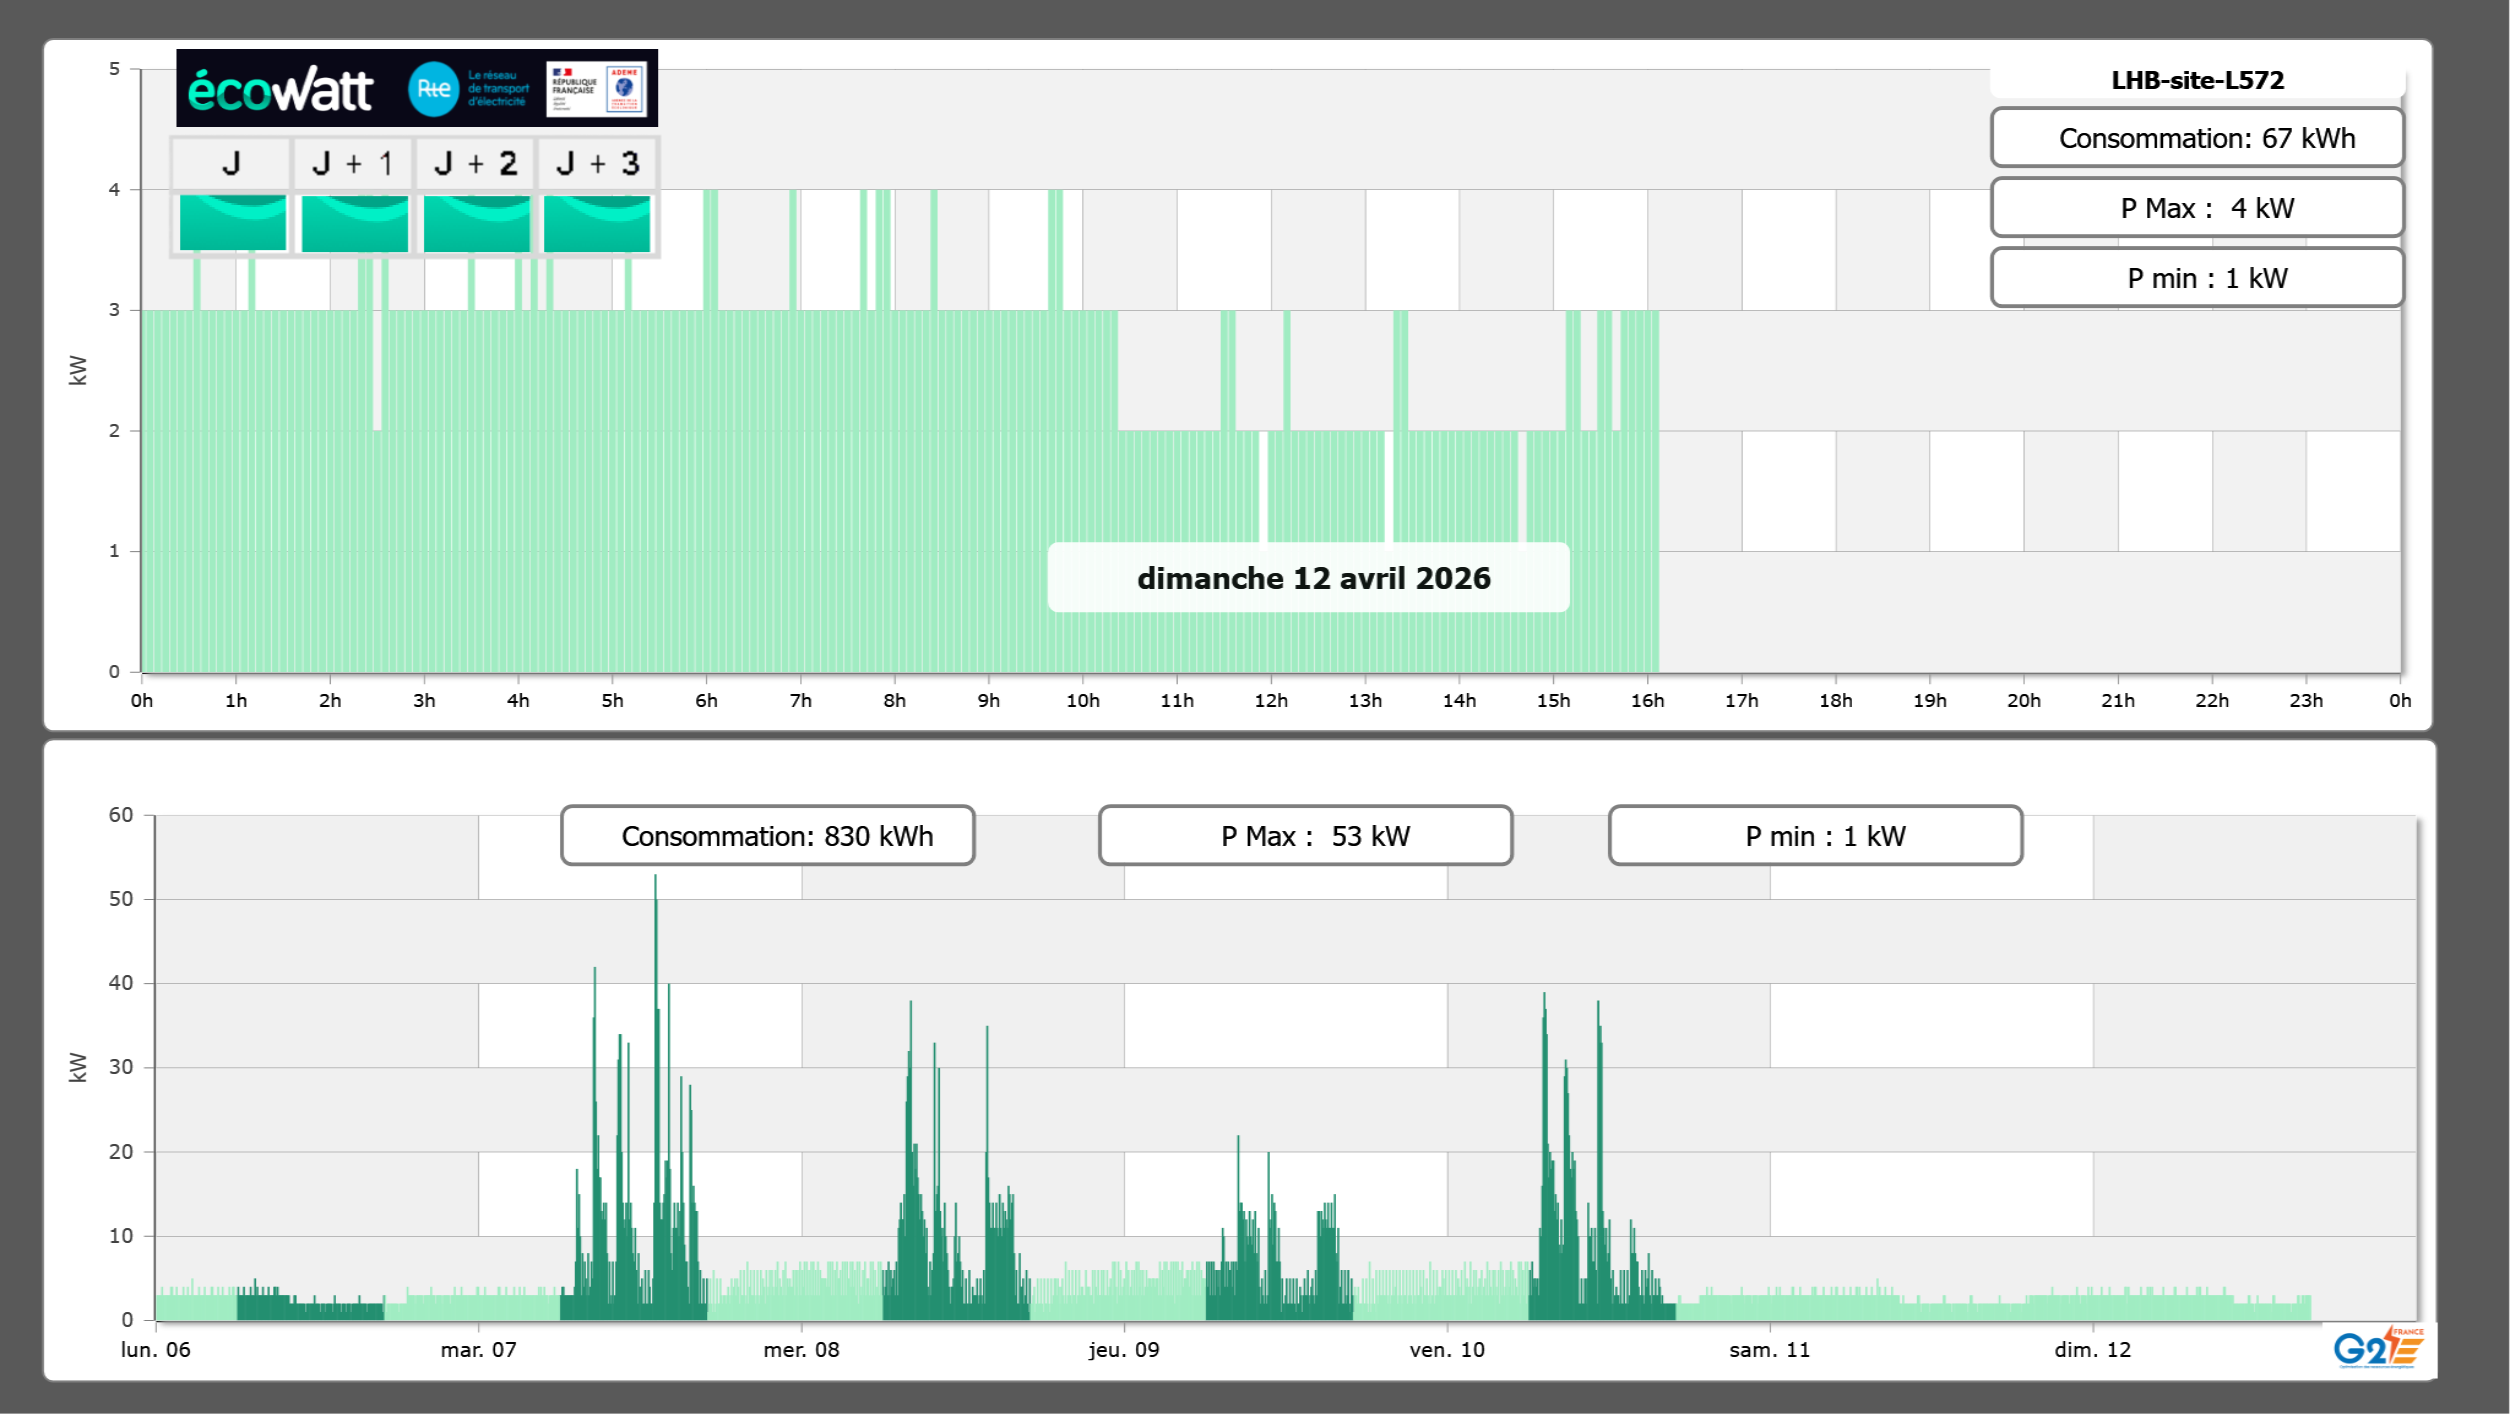Click the Consommation: 830 kWh box
This screenshot has height=1415, width=2511.
(767, 836)
